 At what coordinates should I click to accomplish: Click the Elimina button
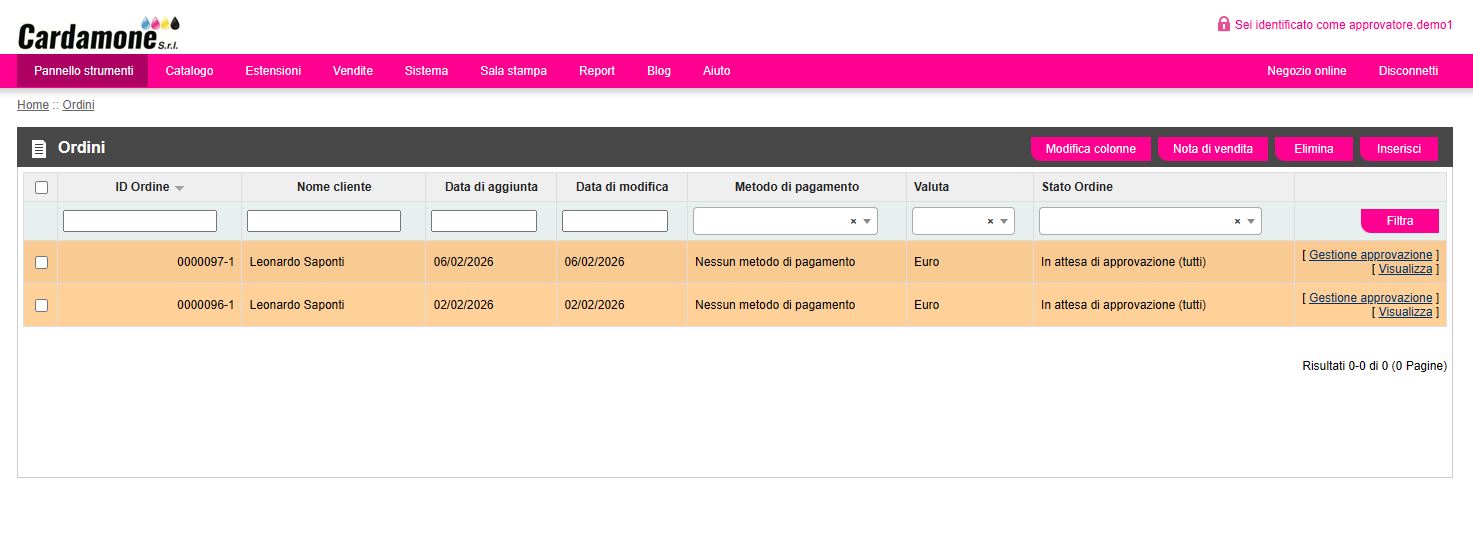coord(1314,149)
